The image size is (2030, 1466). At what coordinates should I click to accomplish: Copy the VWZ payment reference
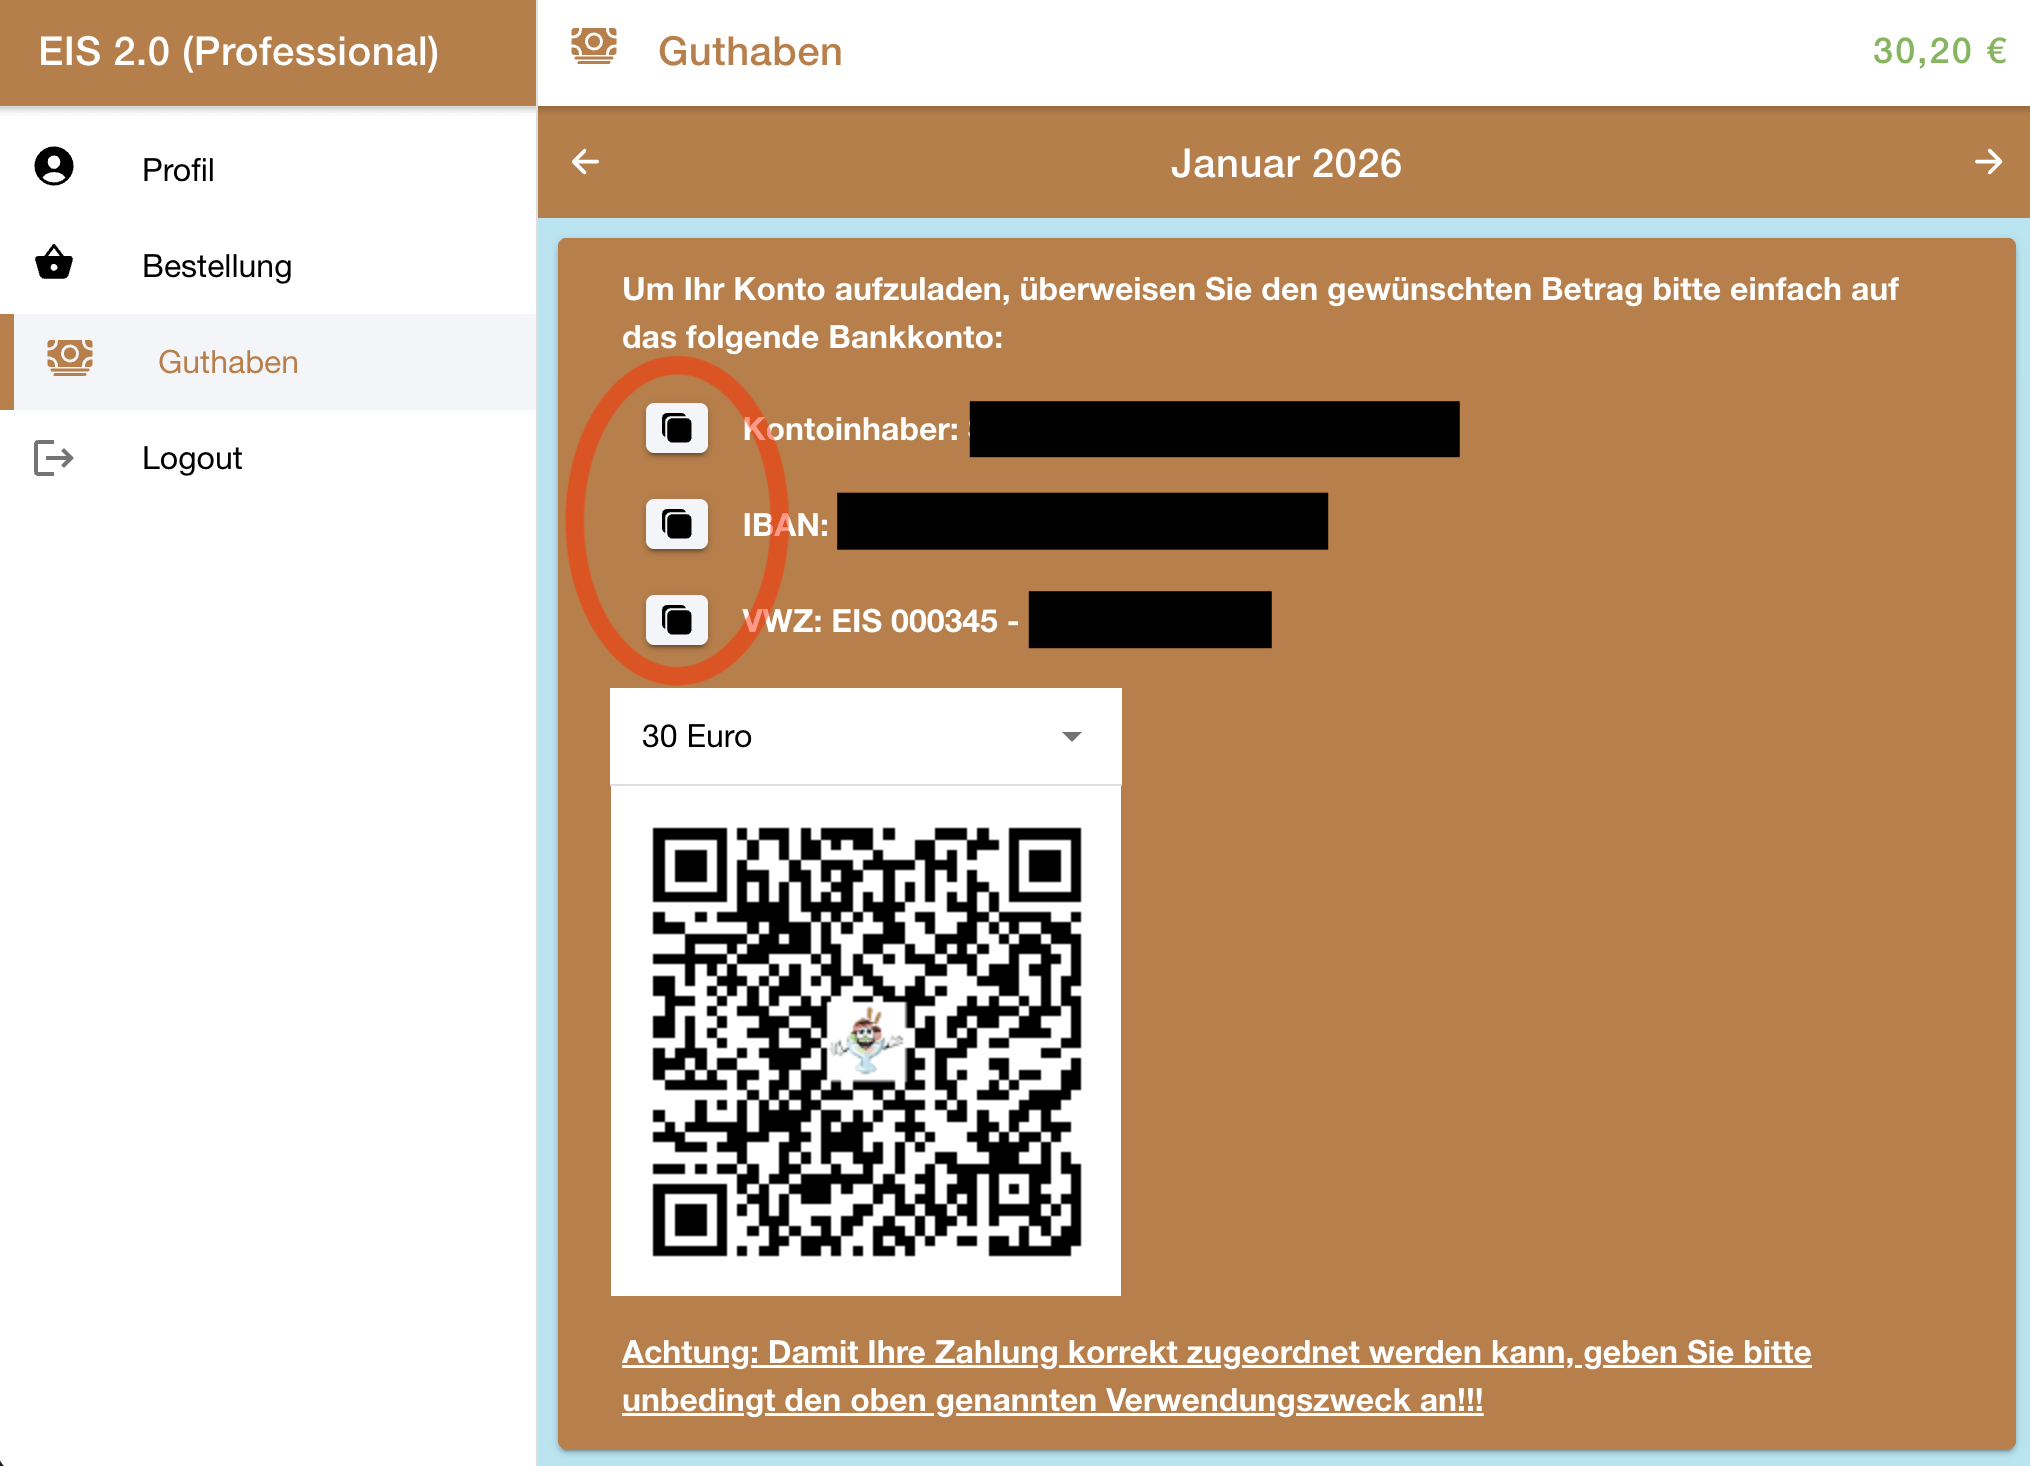[x=677, y=620]
